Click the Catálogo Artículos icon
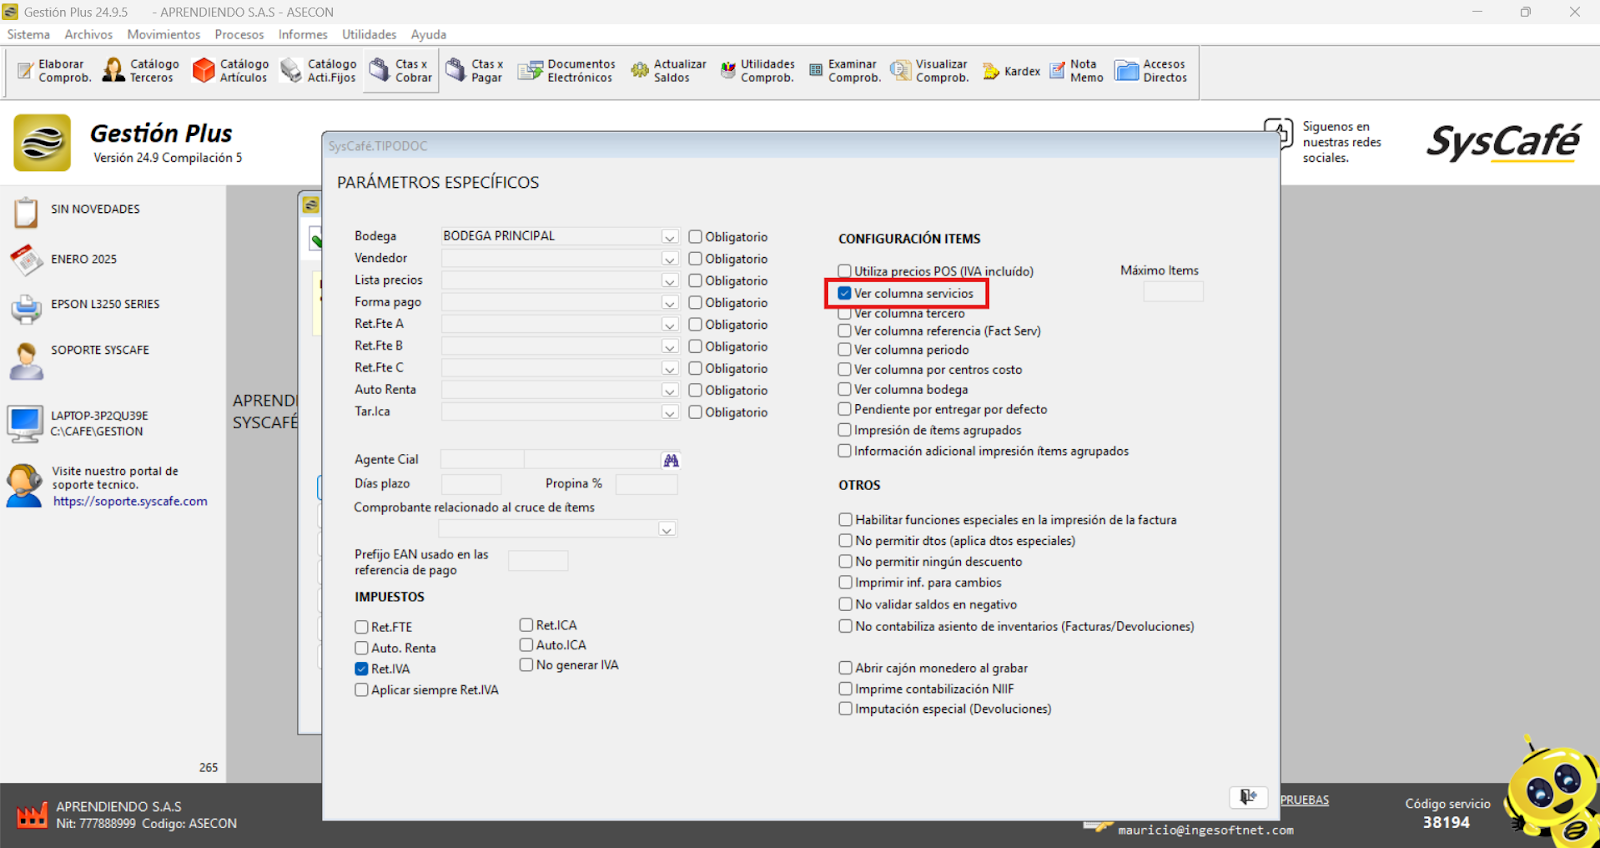The height and width of the screenshot is (848, 1600). tap(231, 71)
